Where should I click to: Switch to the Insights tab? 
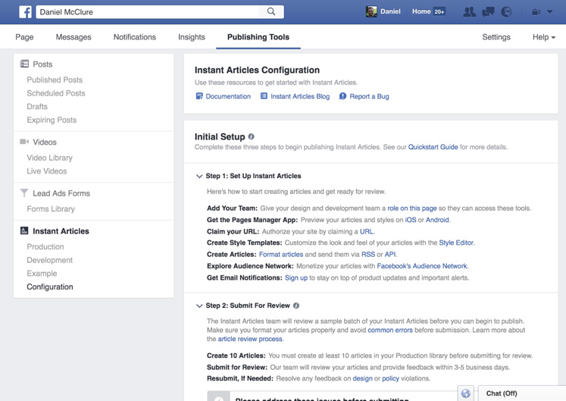tap(191, 37)
